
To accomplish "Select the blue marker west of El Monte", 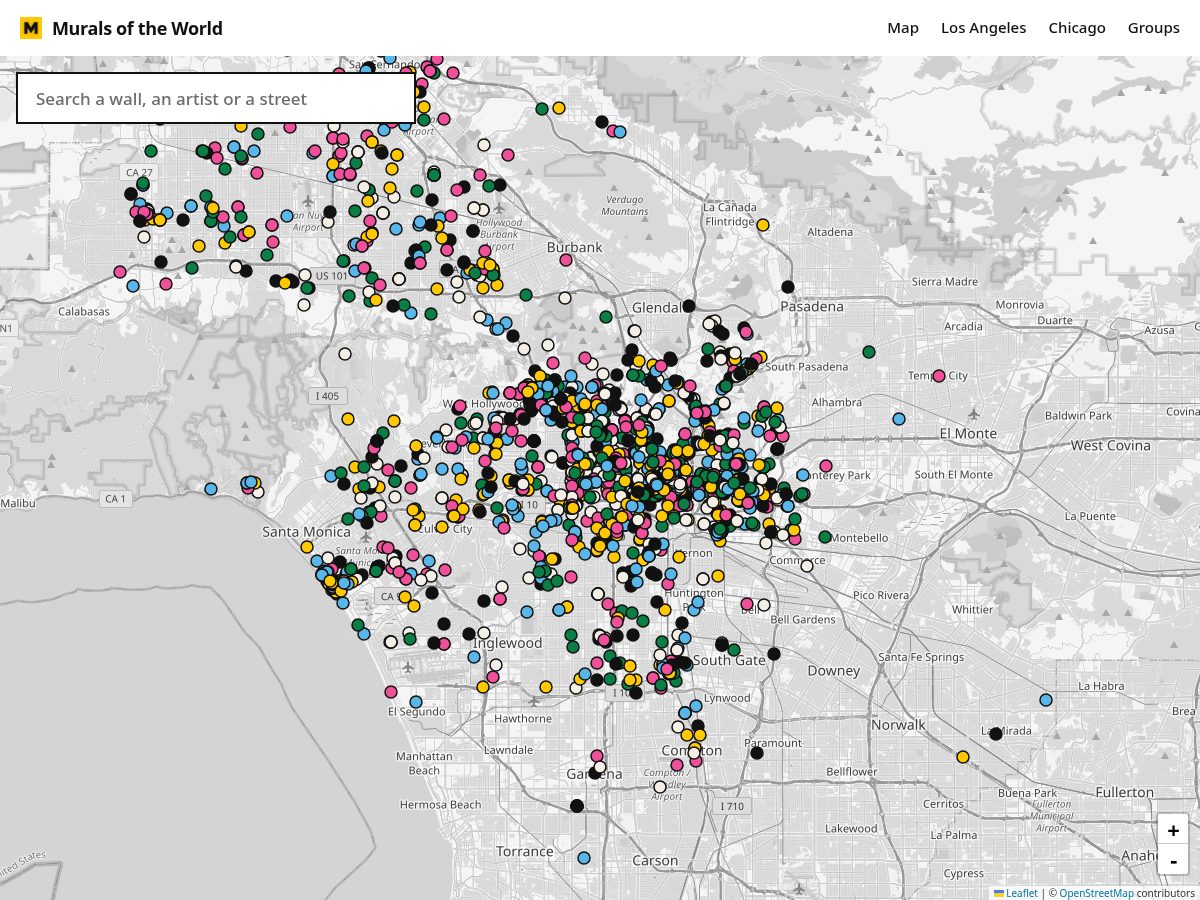I will [899, 418].
